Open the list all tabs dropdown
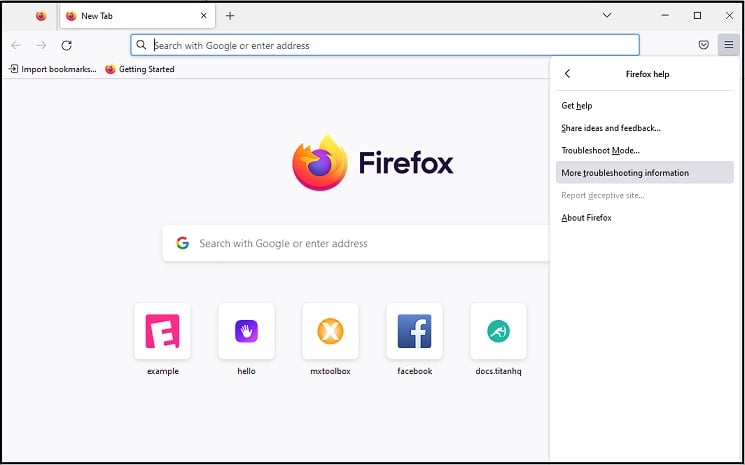The height and width of the screenshot is (465, 745). pos(607,15)
